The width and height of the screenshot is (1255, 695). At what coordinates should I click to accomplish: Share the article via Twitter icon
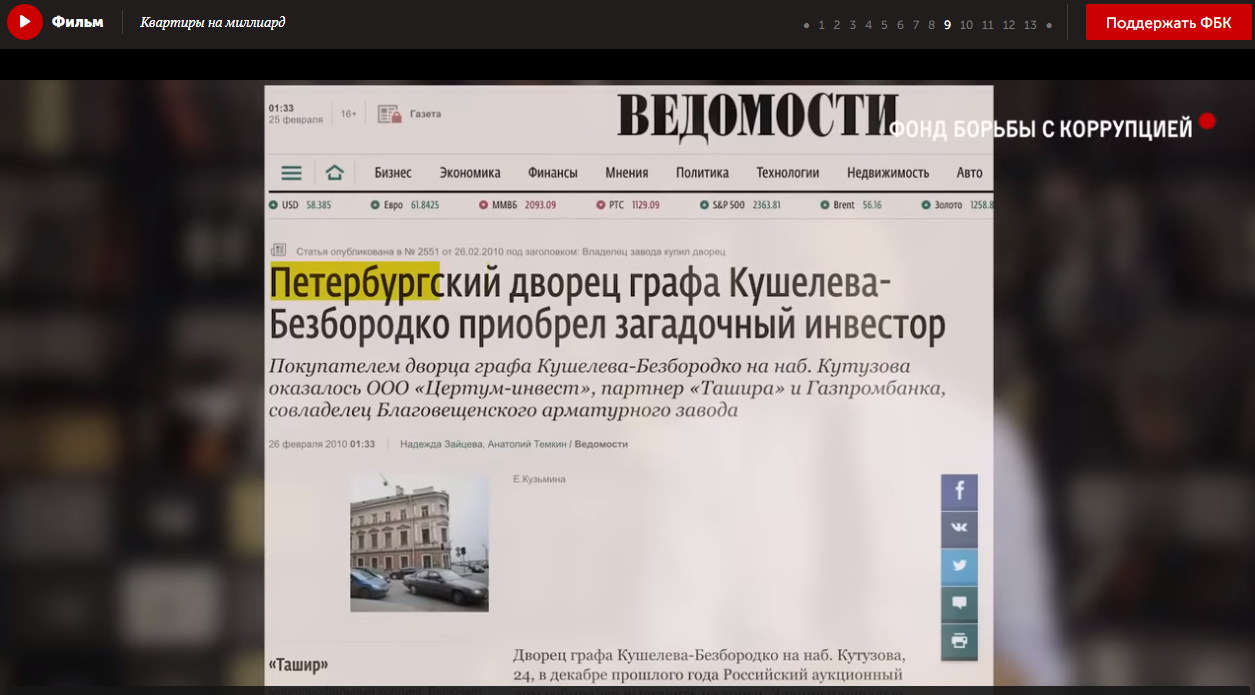[x=959, y=566]
